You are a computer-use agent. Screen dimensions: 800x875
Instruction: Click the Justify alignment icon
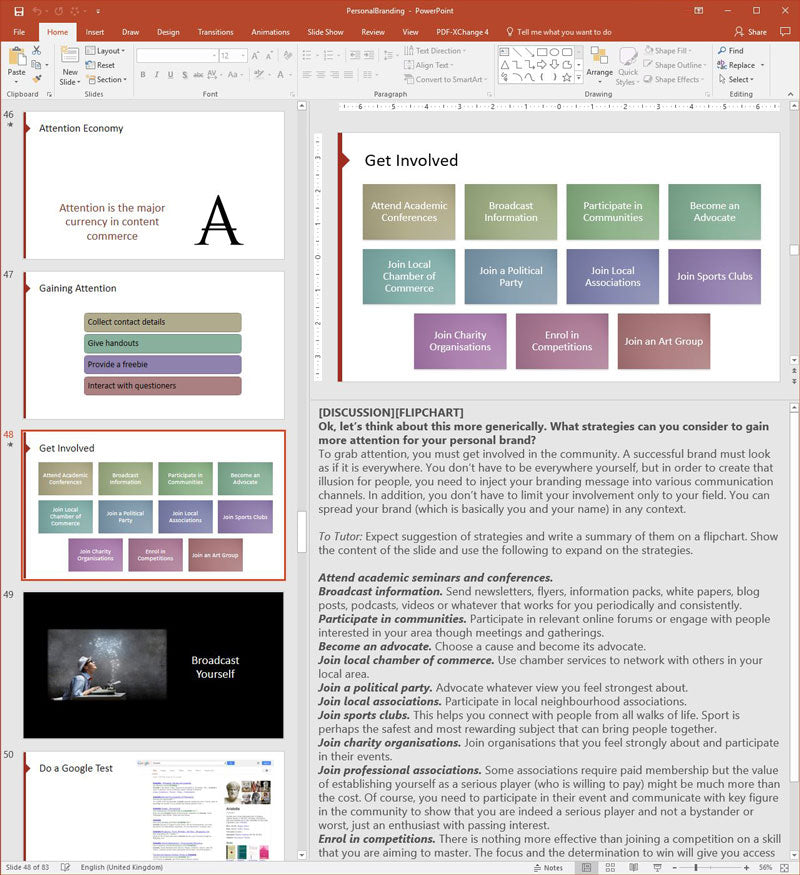[x=348, y=75]
